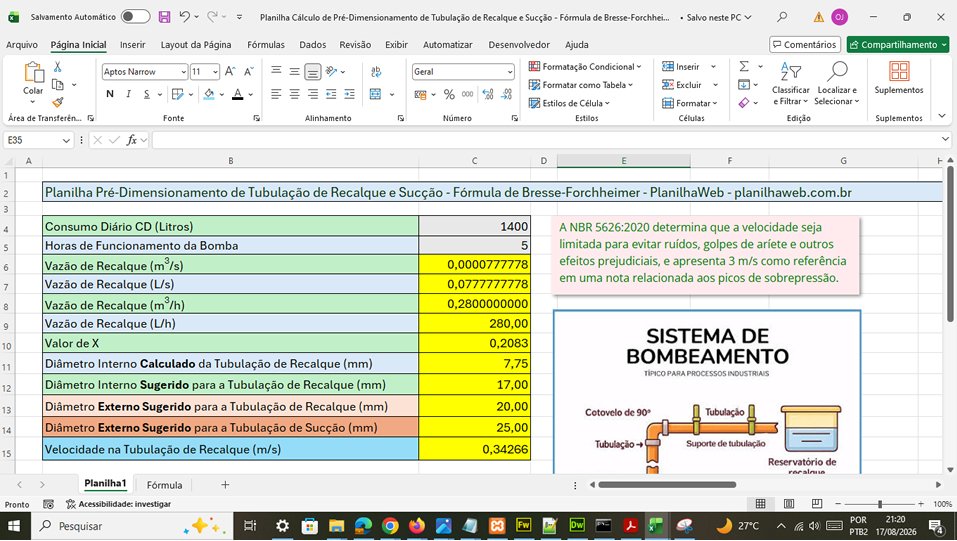Switch to Layout da Página tab
957x541 pixels.
196,45
